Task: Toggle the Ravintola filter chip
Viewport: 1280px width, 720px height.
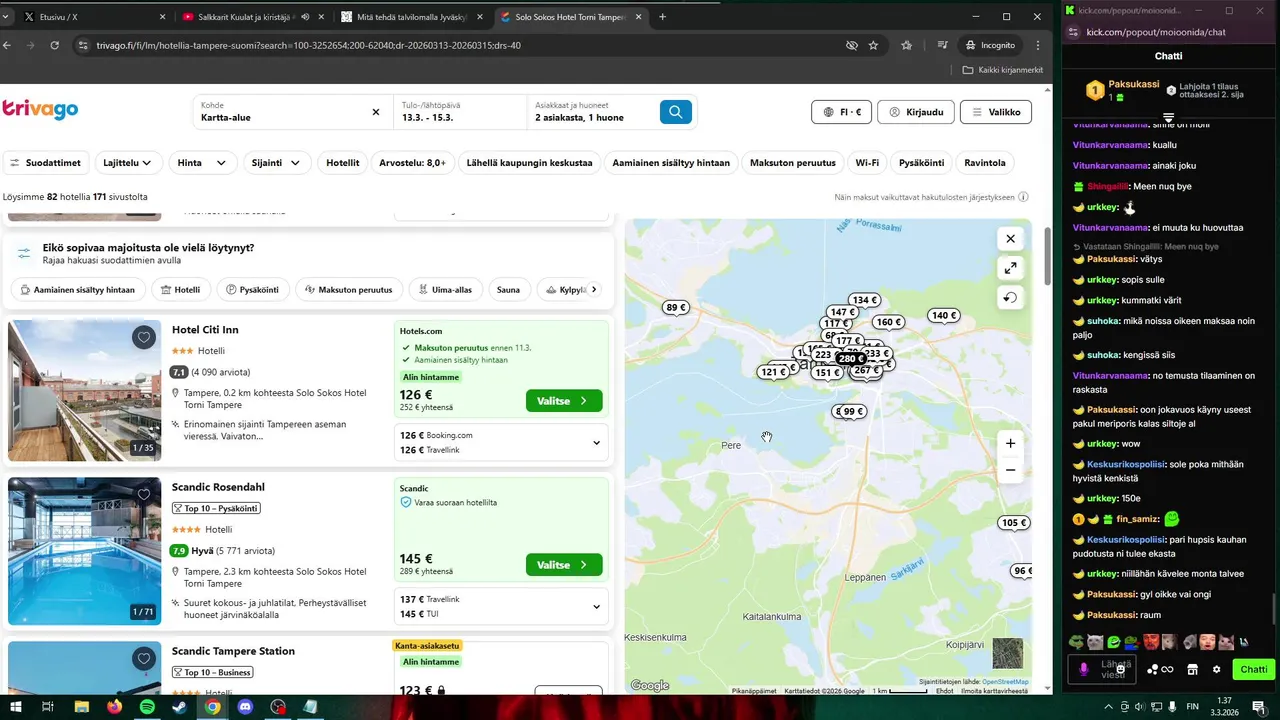Action: pos(985,163)
